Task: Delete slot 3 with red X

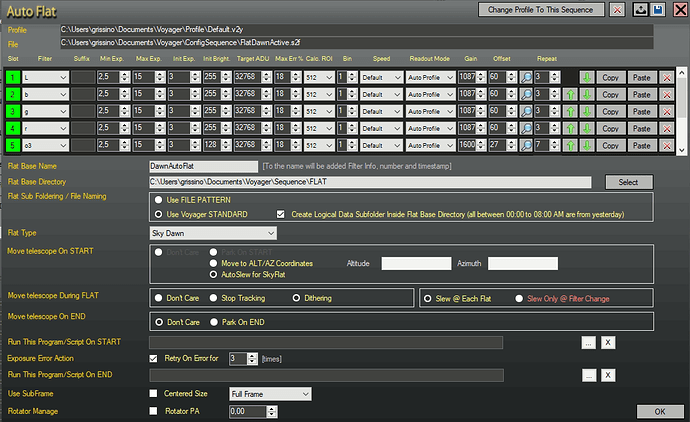Action: pos(667,111)
